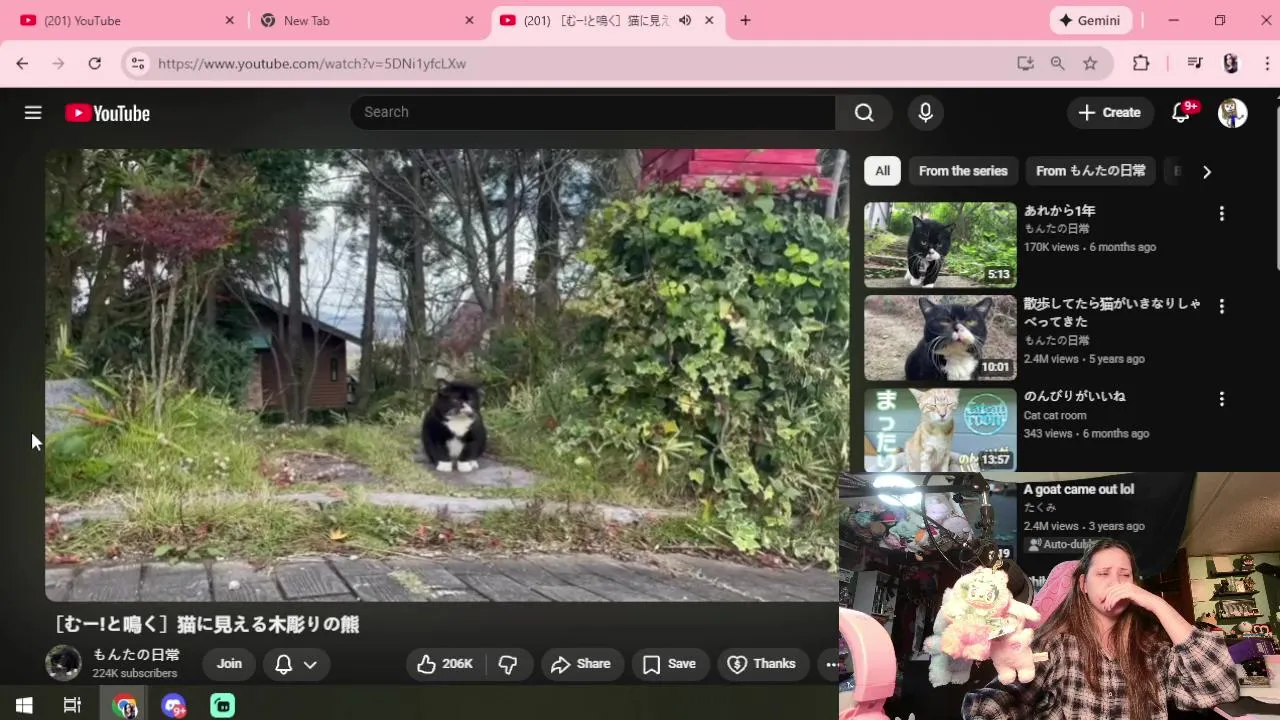
Task: Open もんたの日常 channel name link
Action: tap(137, 655)
